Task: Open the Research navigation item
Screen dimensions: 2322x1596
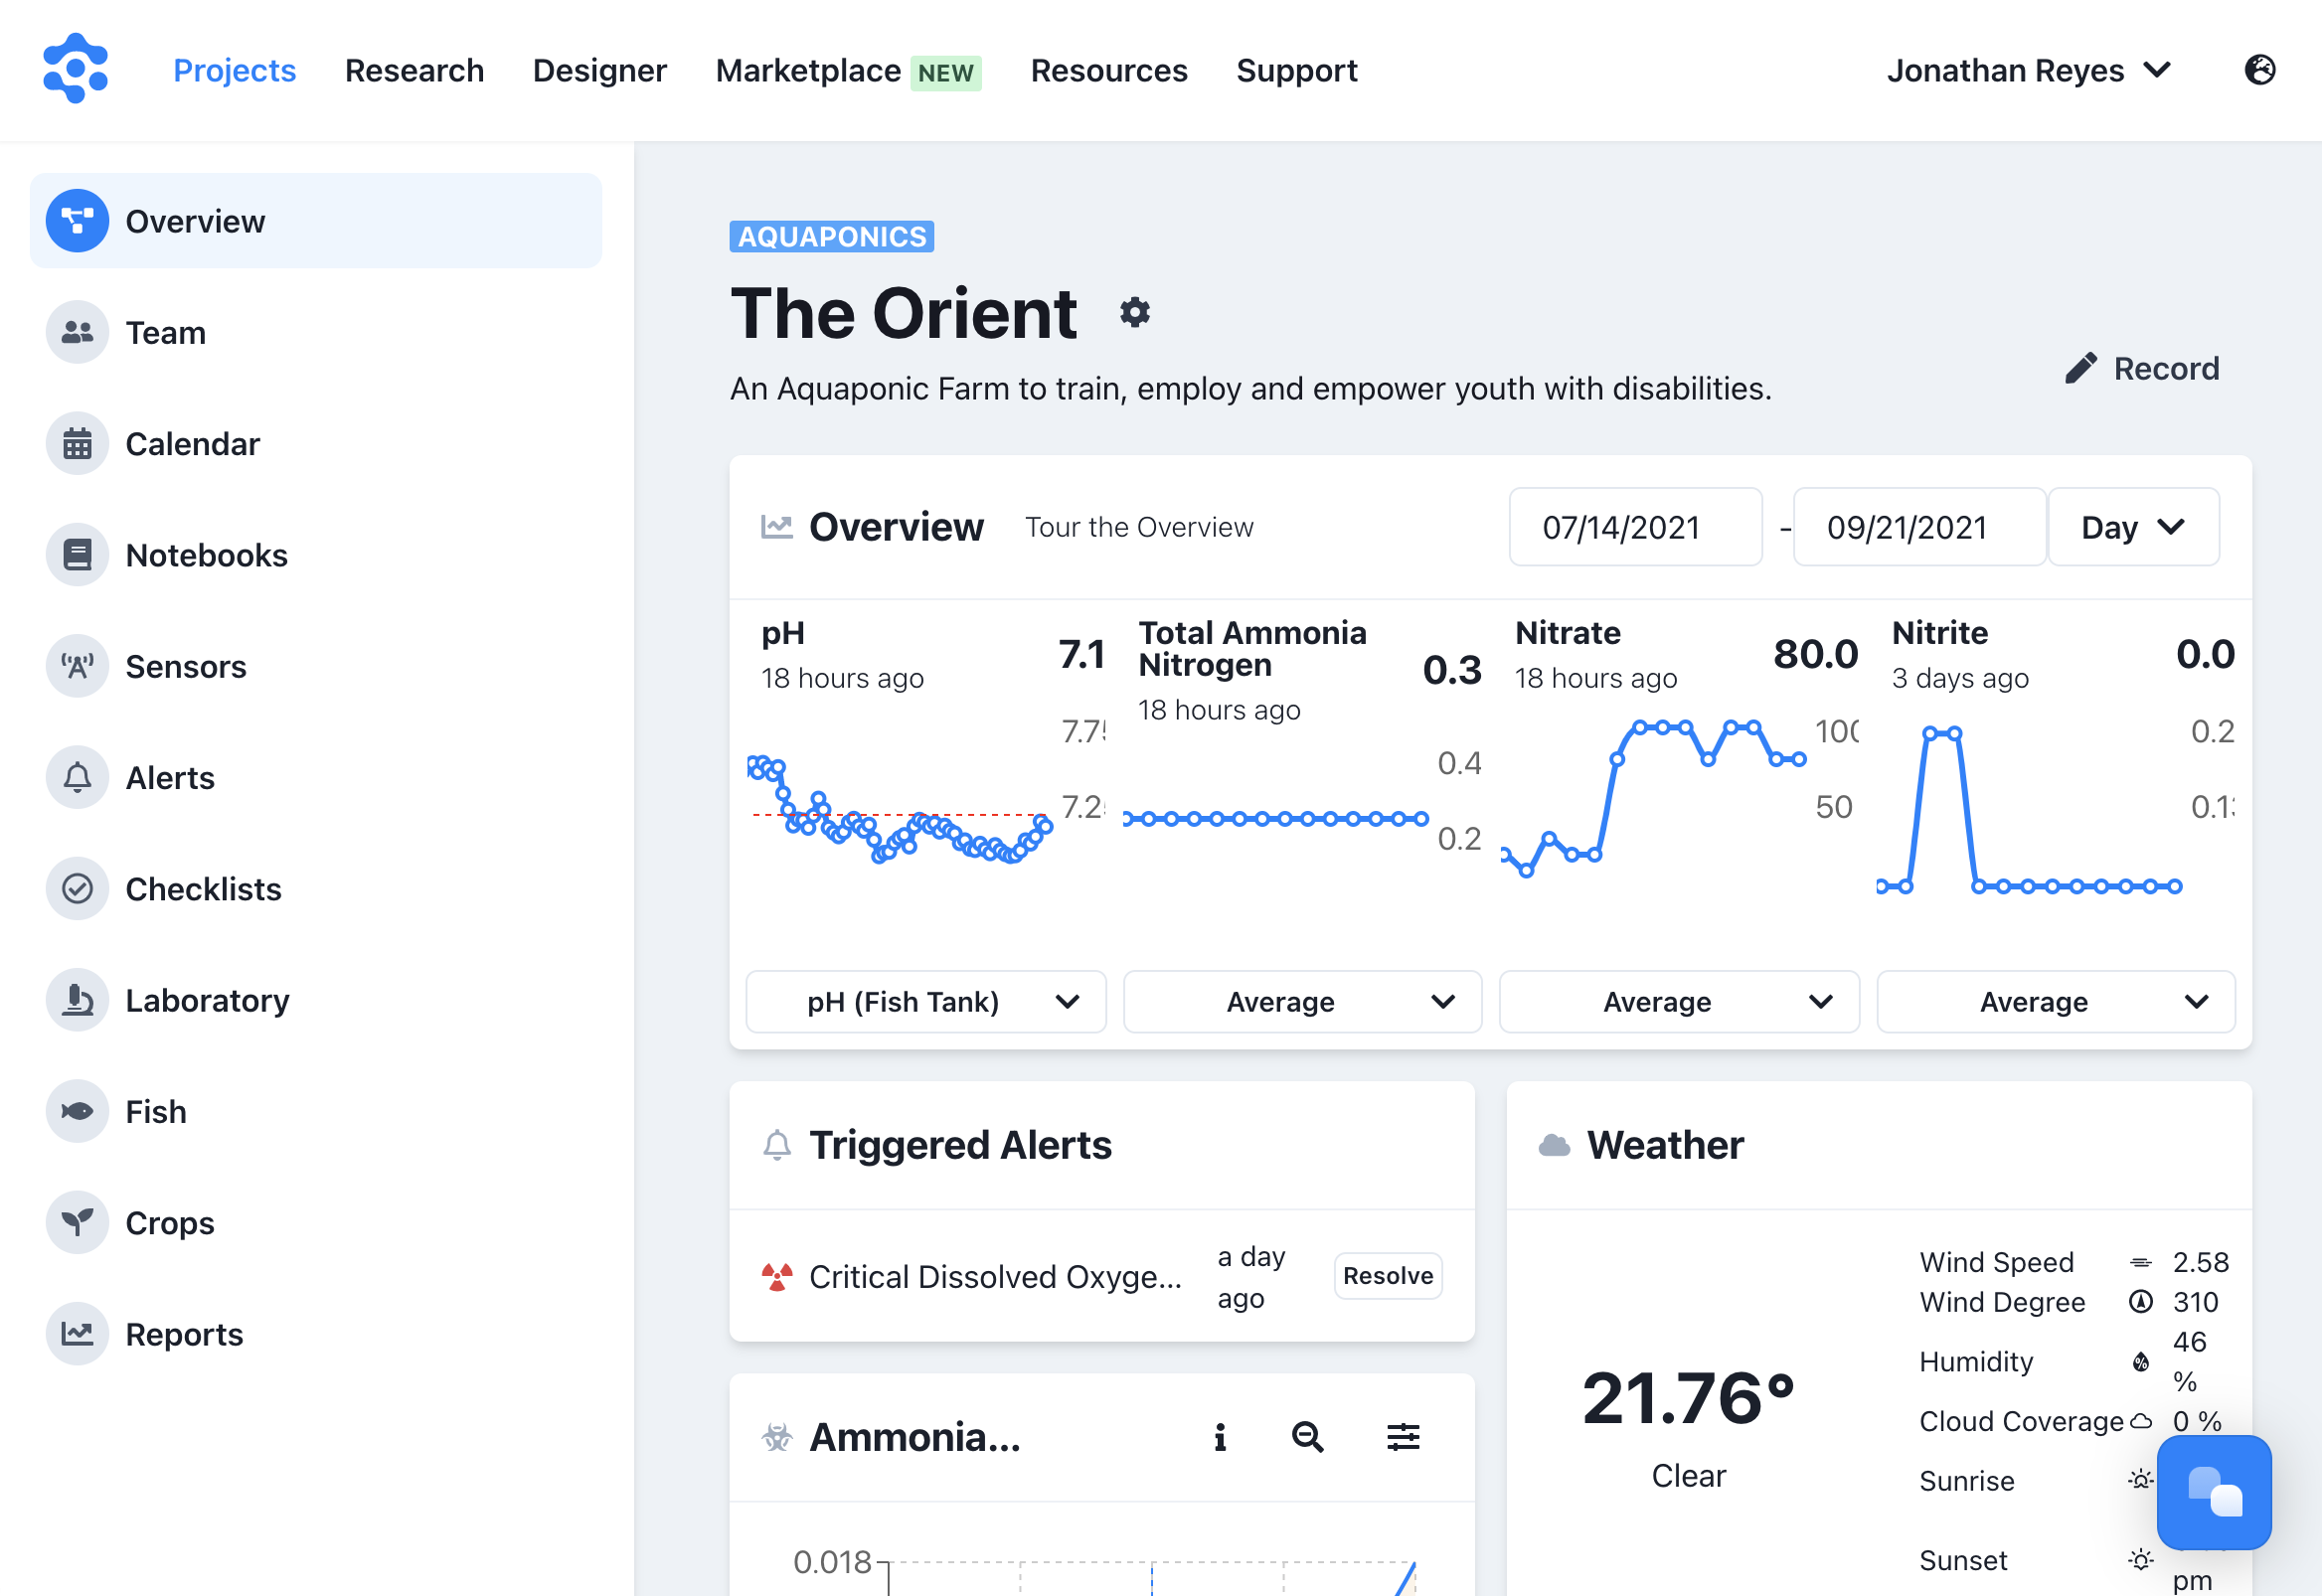Action: coord(414,70)
